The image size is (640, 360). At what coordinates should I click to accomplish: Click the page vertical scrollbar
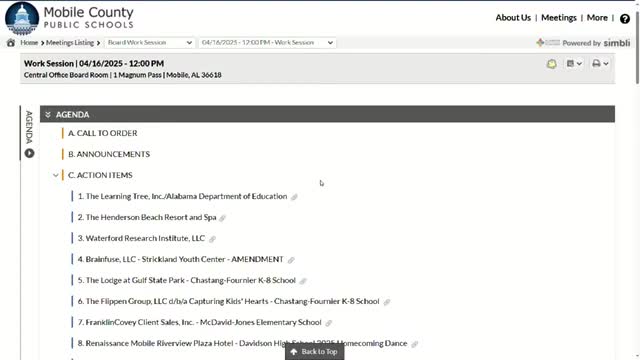click(x=637, y=180)
